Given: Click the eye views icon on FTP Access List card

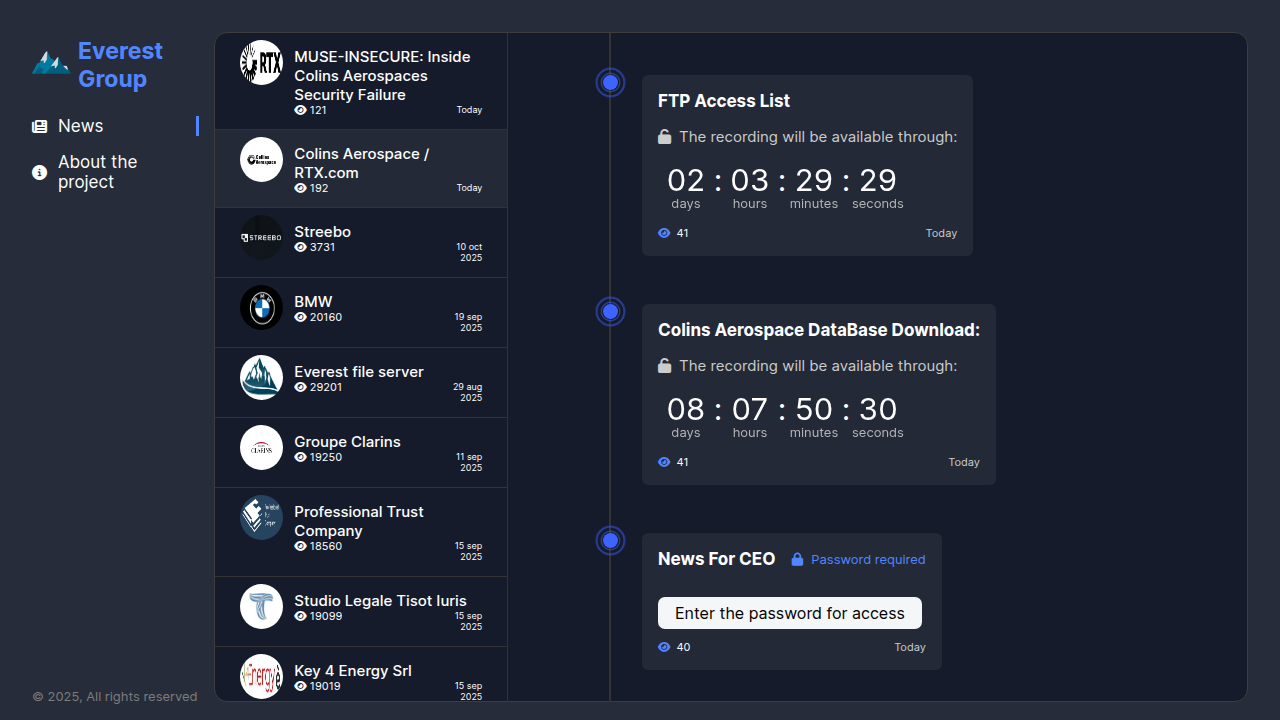Looking at the screenshot, I should click(664, 233).
